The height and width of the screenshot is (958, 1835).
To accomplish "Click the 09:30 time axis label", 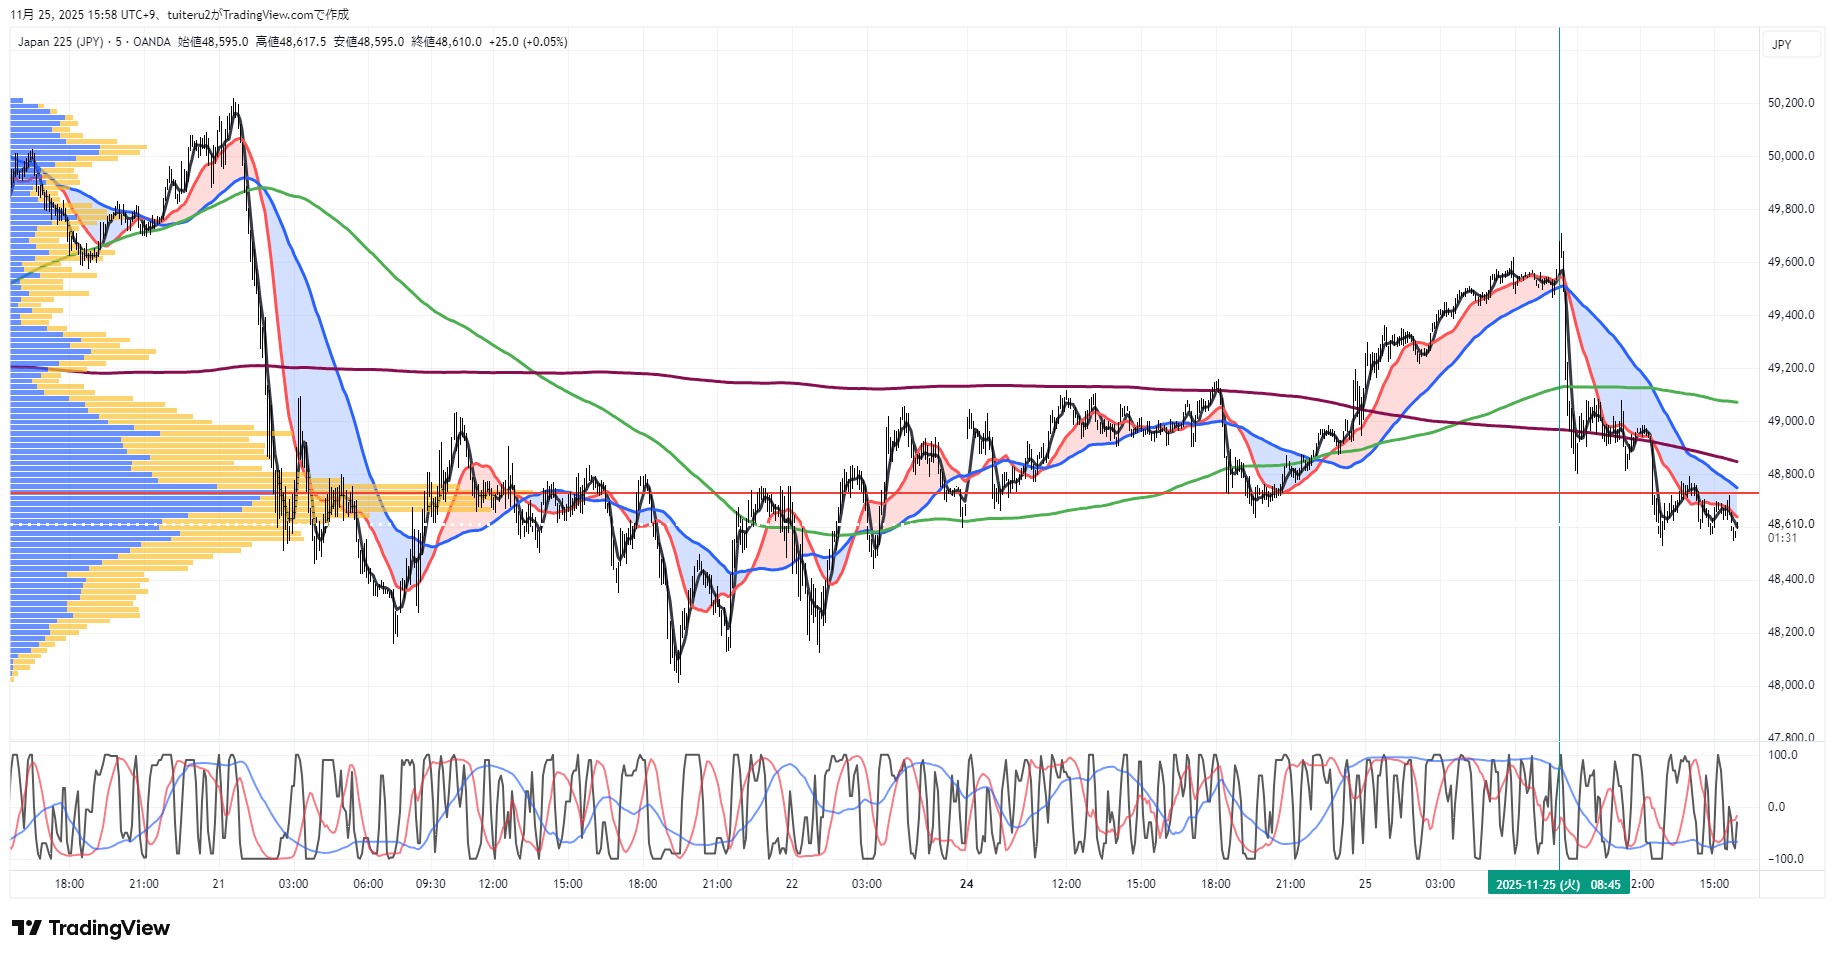I will point(430,884).
